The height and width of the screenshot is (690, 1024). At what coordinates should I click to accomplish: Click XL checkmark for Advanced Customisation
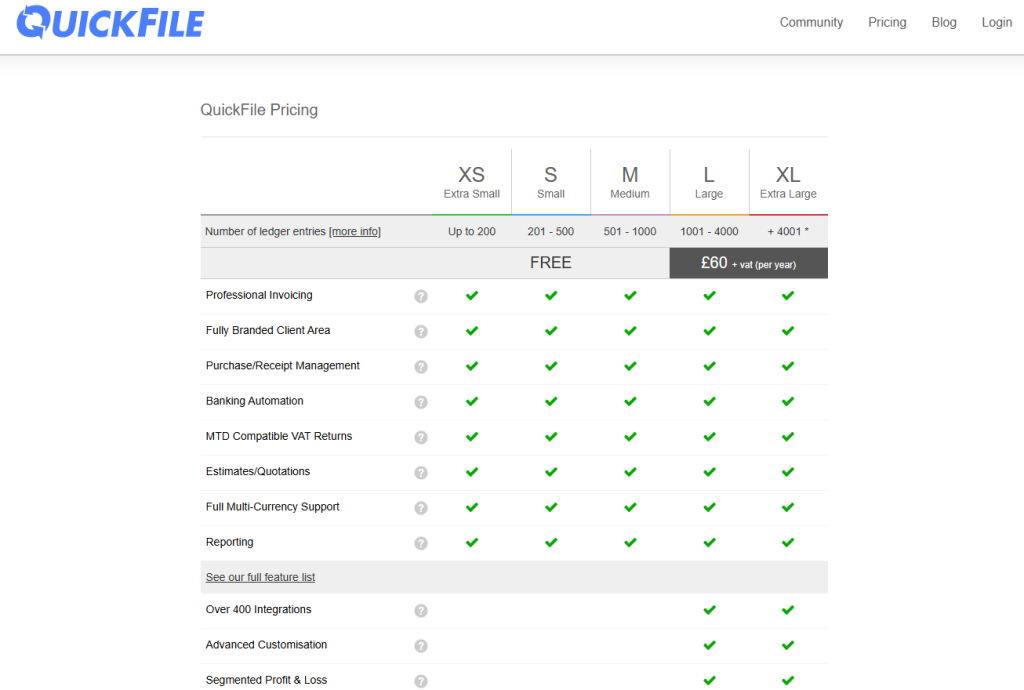click(x=788, y=646)
